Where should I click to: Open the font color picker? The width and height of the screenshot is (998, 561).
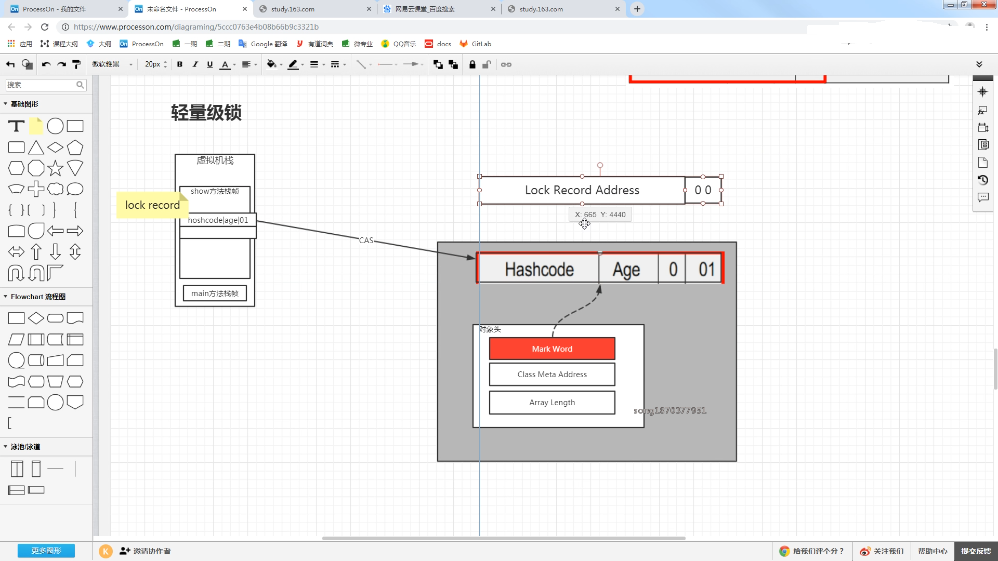click(x=227, y=64)
